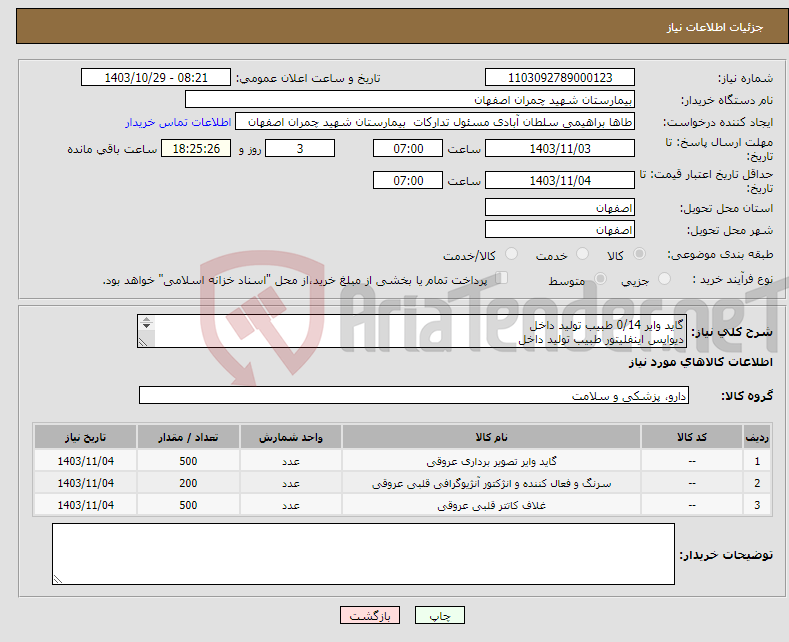This screenshot has height=642, width=789.
Task: Click the quantity 200 cell
Action: [x=188, y=483]
